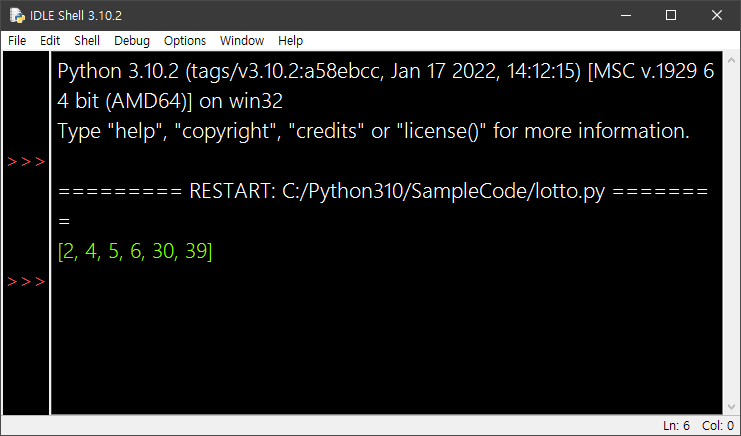This screenshot has height=436, width=741.
Task: Open the Shell menu
Action: pos(87,40)
